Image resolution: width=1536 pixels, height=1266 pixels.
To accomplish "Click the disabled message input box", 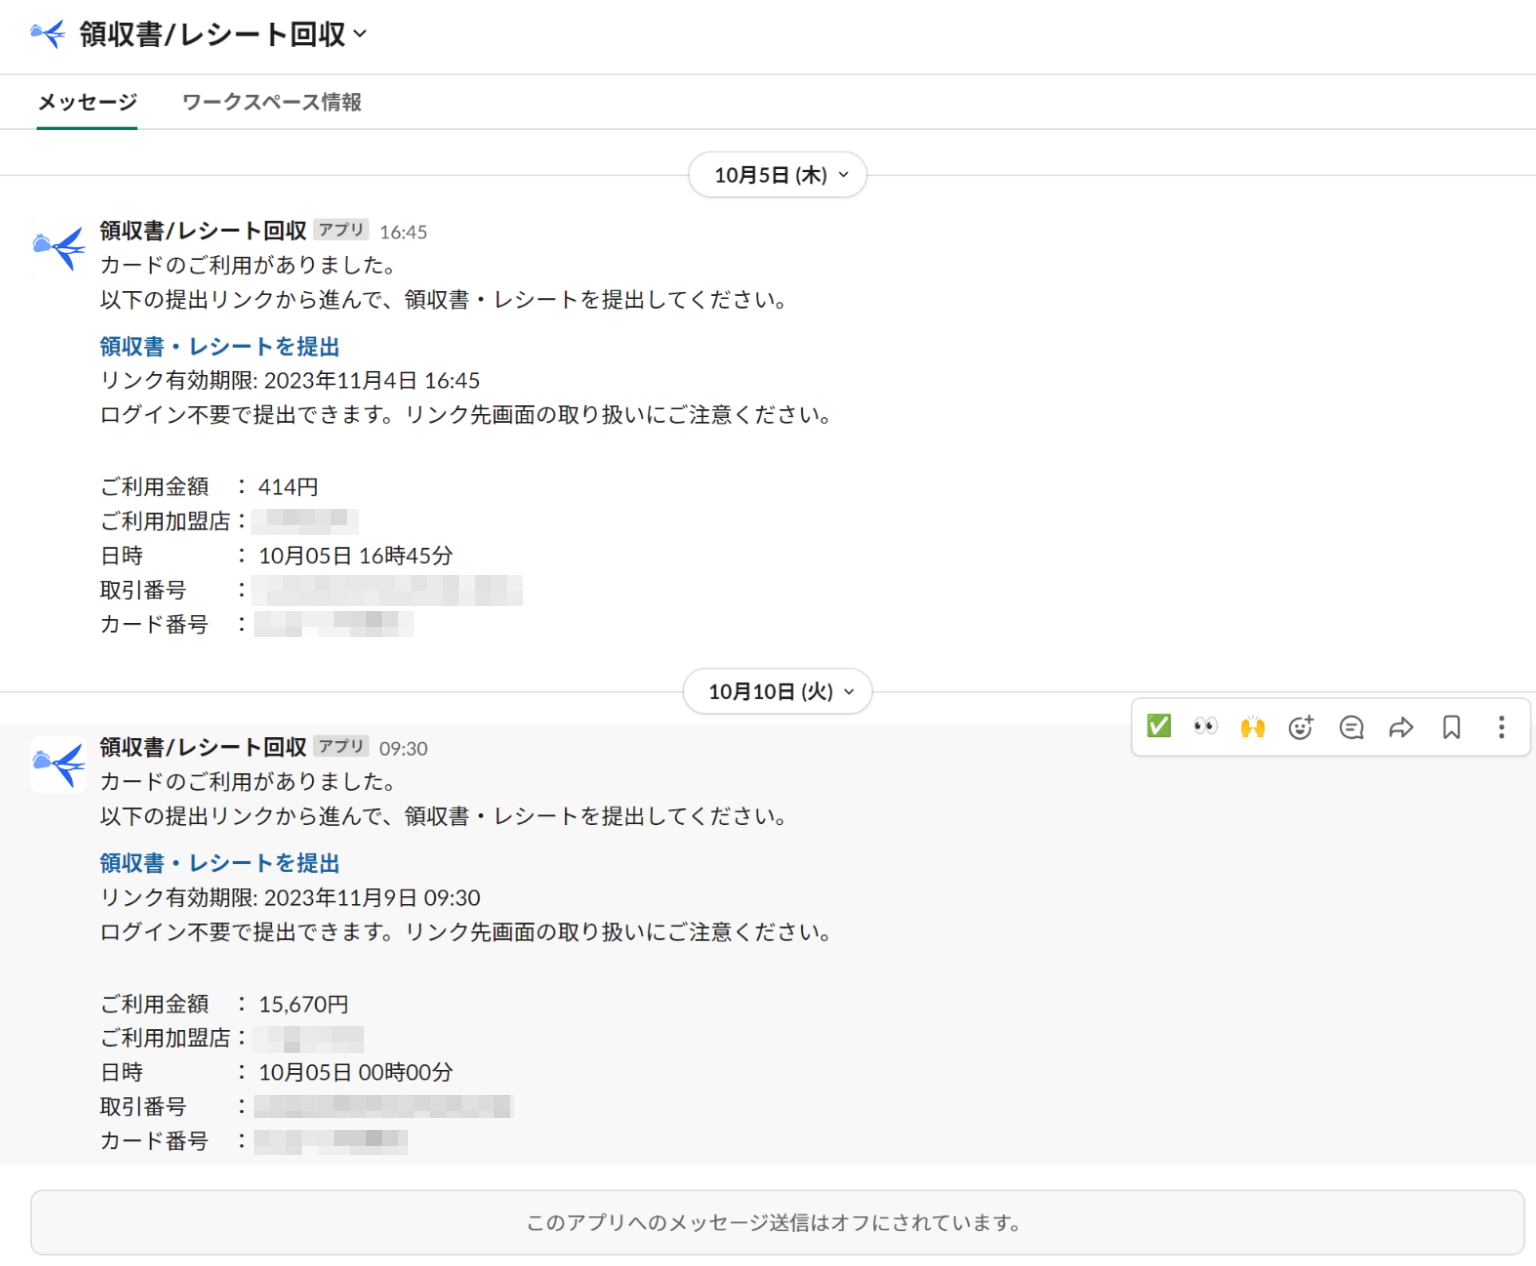I will tap(777, 1222).
